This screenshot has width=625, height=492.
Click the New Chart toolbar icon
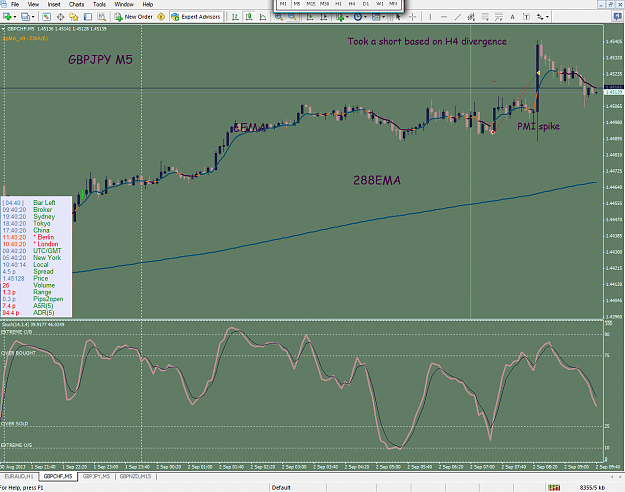(x=7, y=17)
